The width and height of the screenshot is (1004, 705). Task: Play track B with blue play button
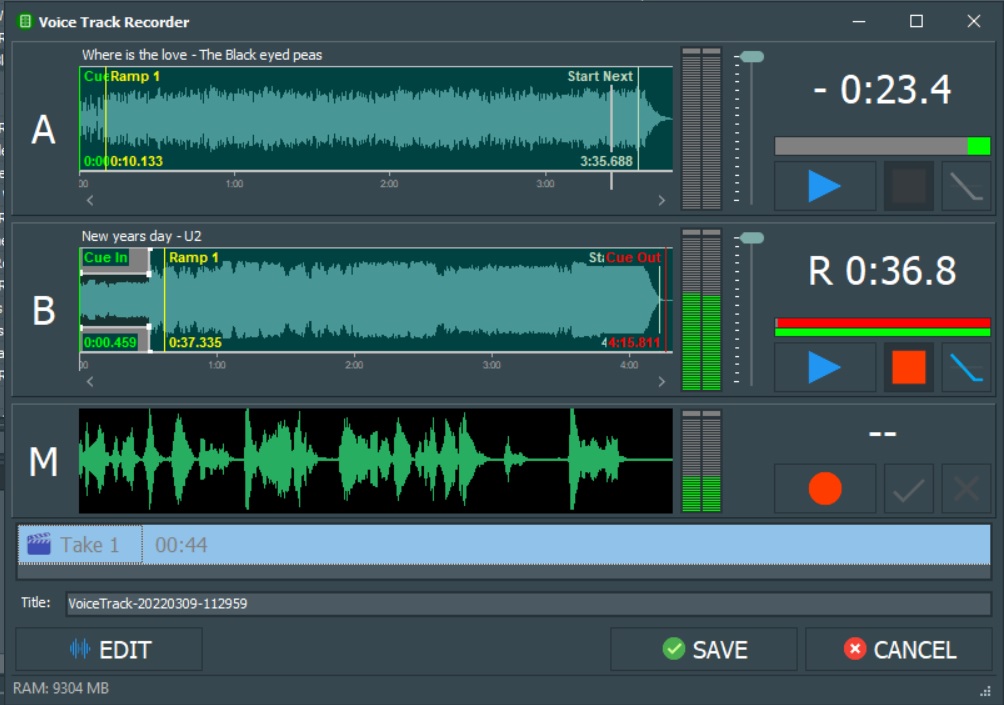(x=824, y=367)
